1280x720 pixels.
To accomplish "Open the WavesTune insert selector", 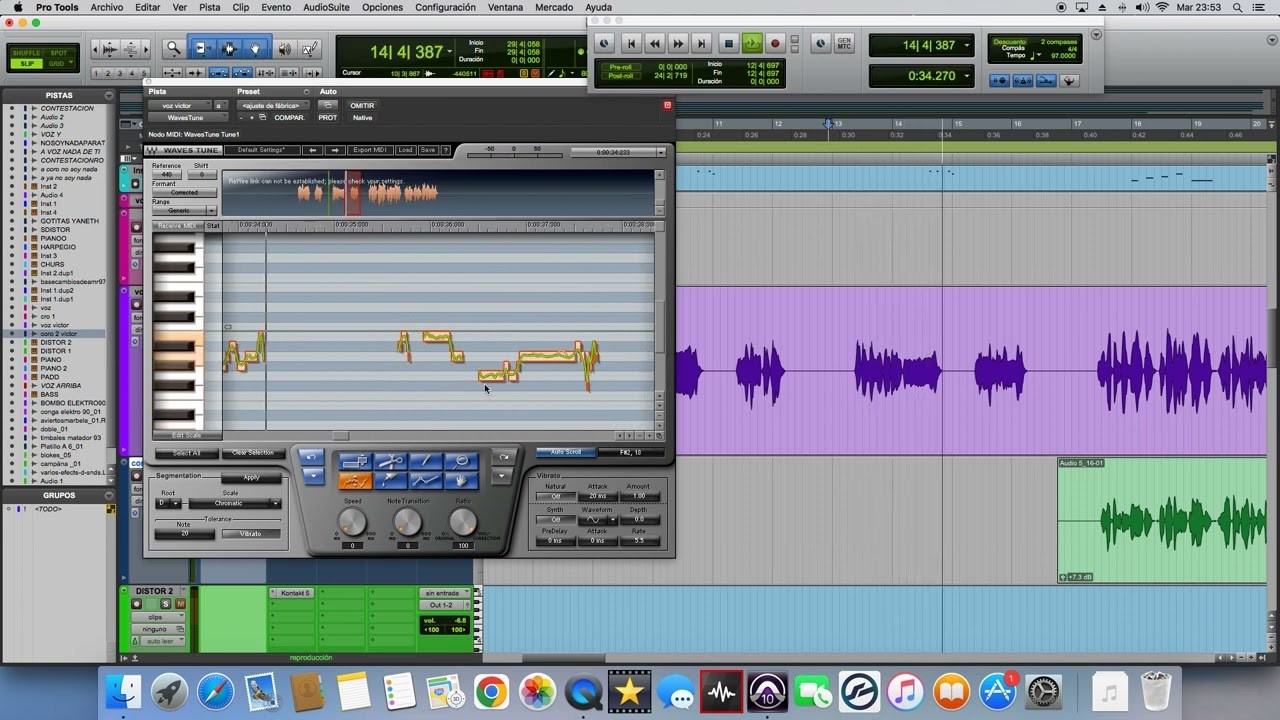I will tap(188, 117).
